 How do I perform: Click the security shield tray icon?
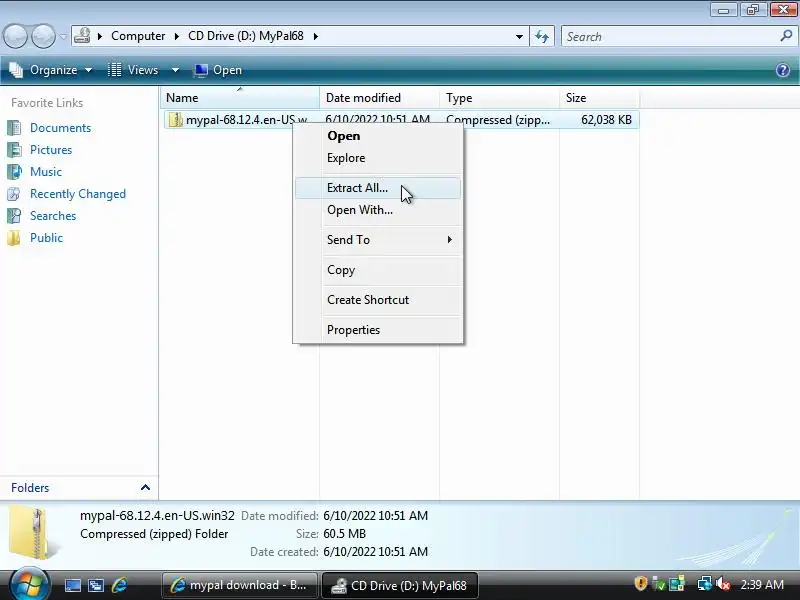(641, 583)
